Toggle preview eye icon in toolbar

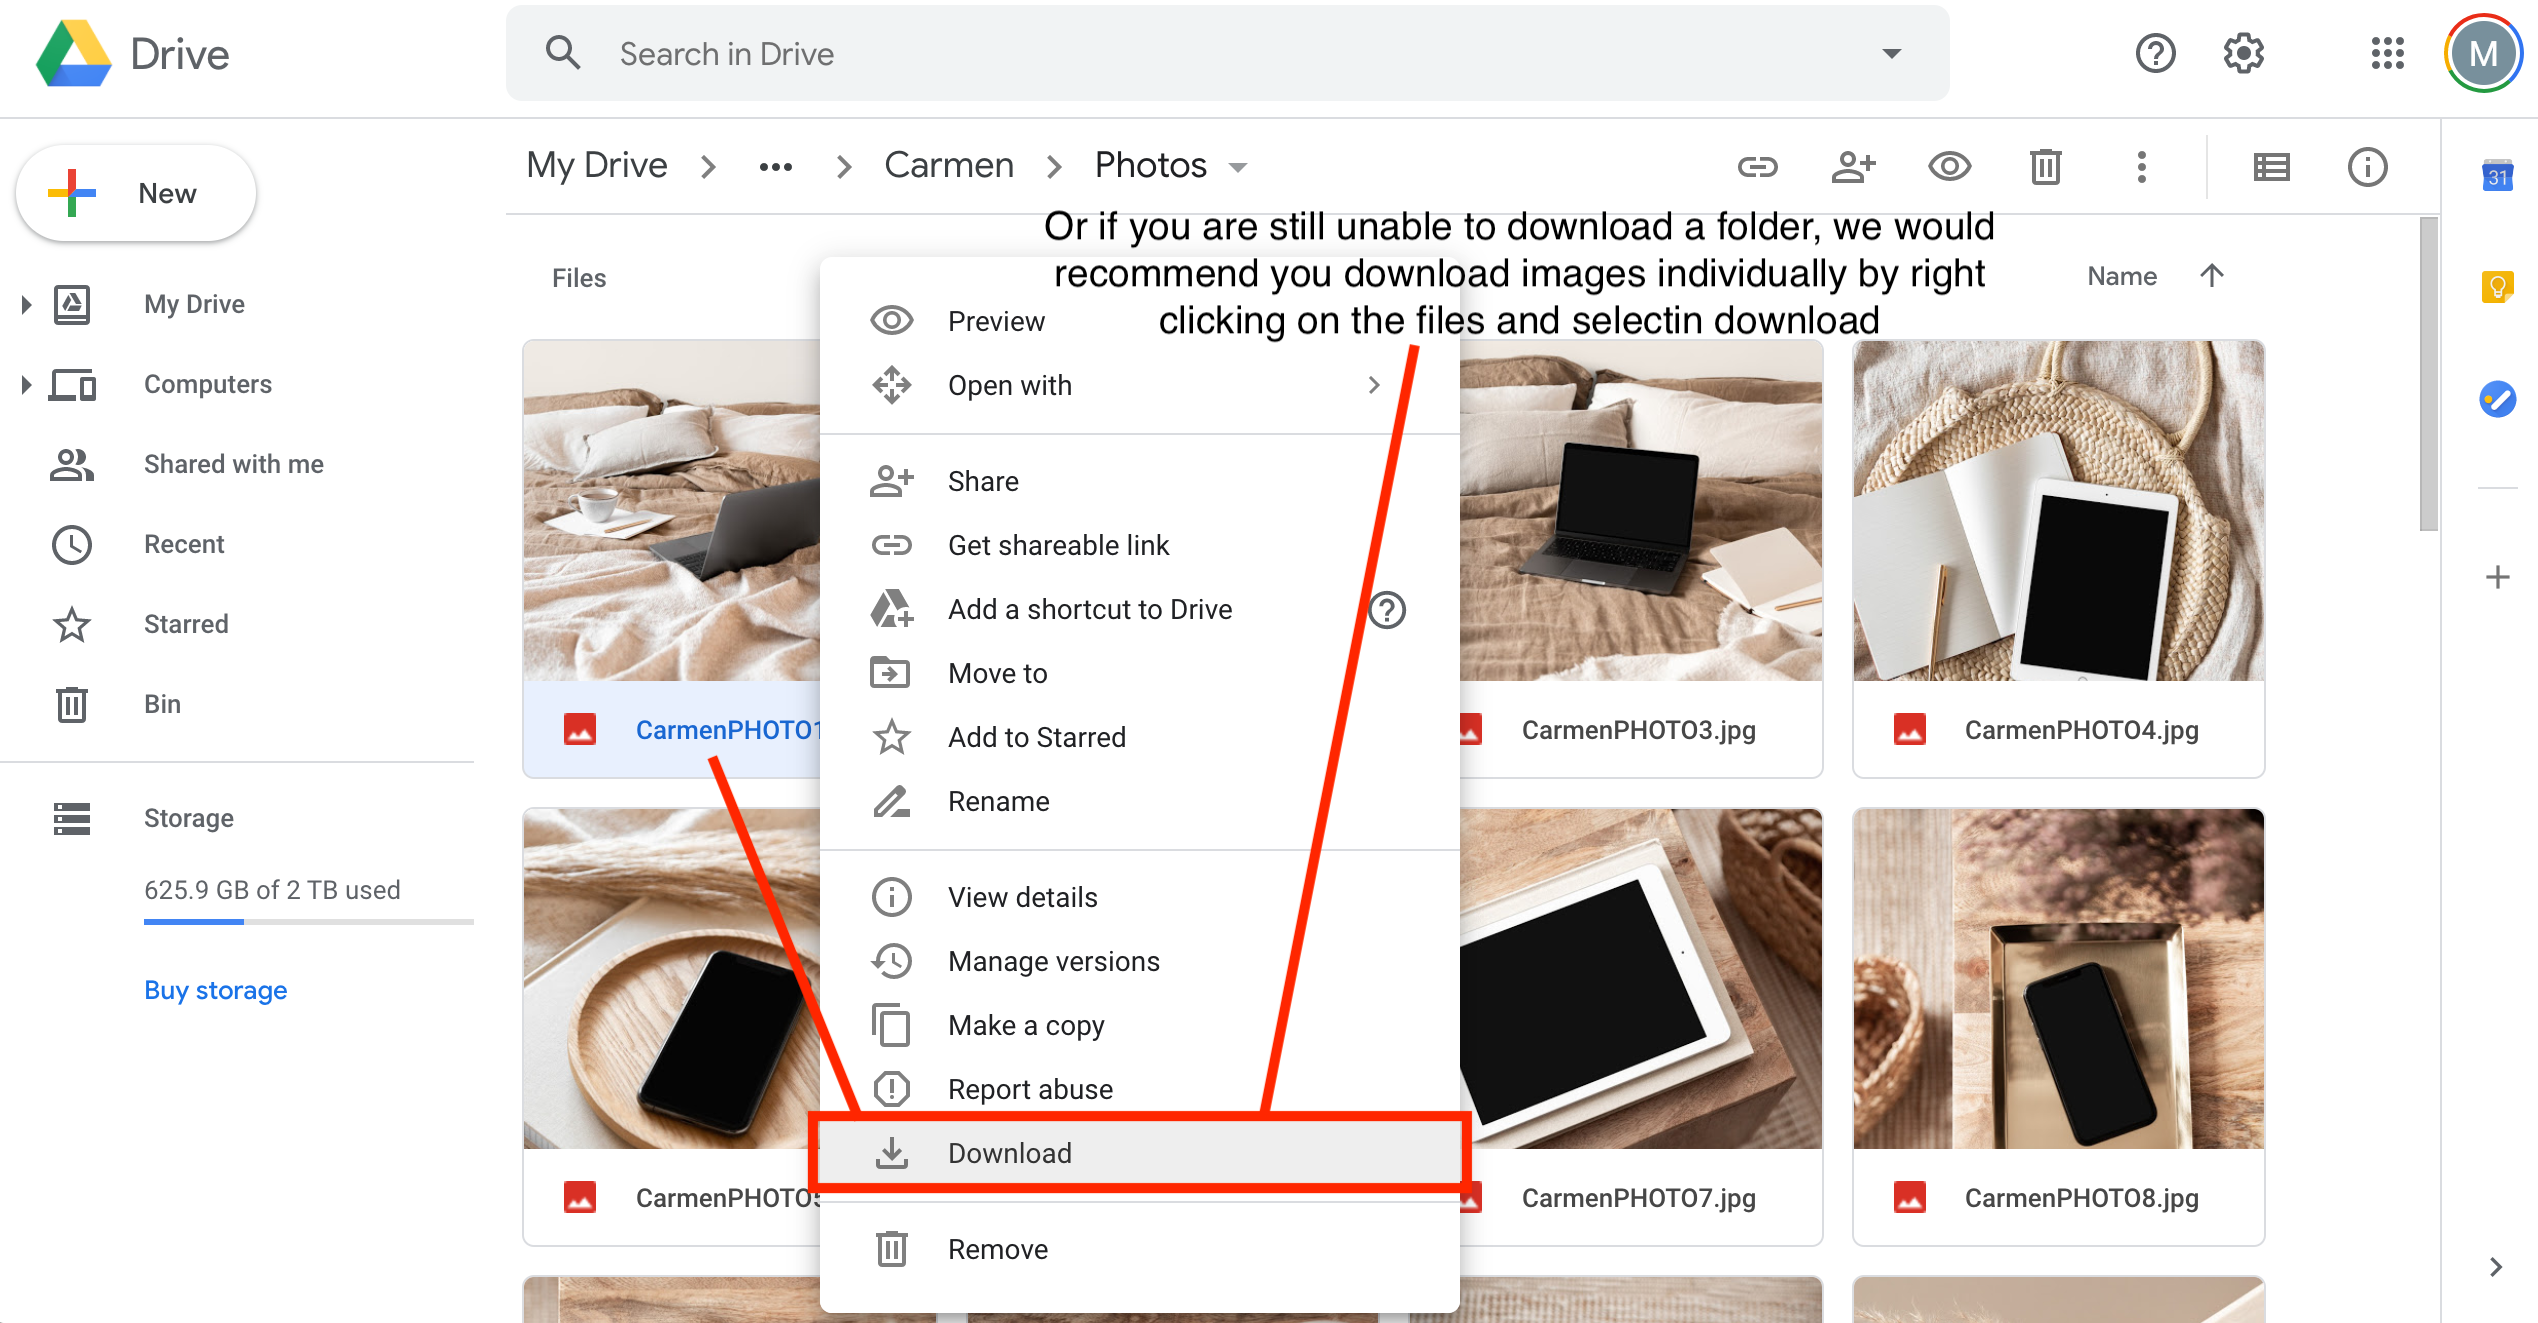pyautogui.click(x=1949, y=167)
